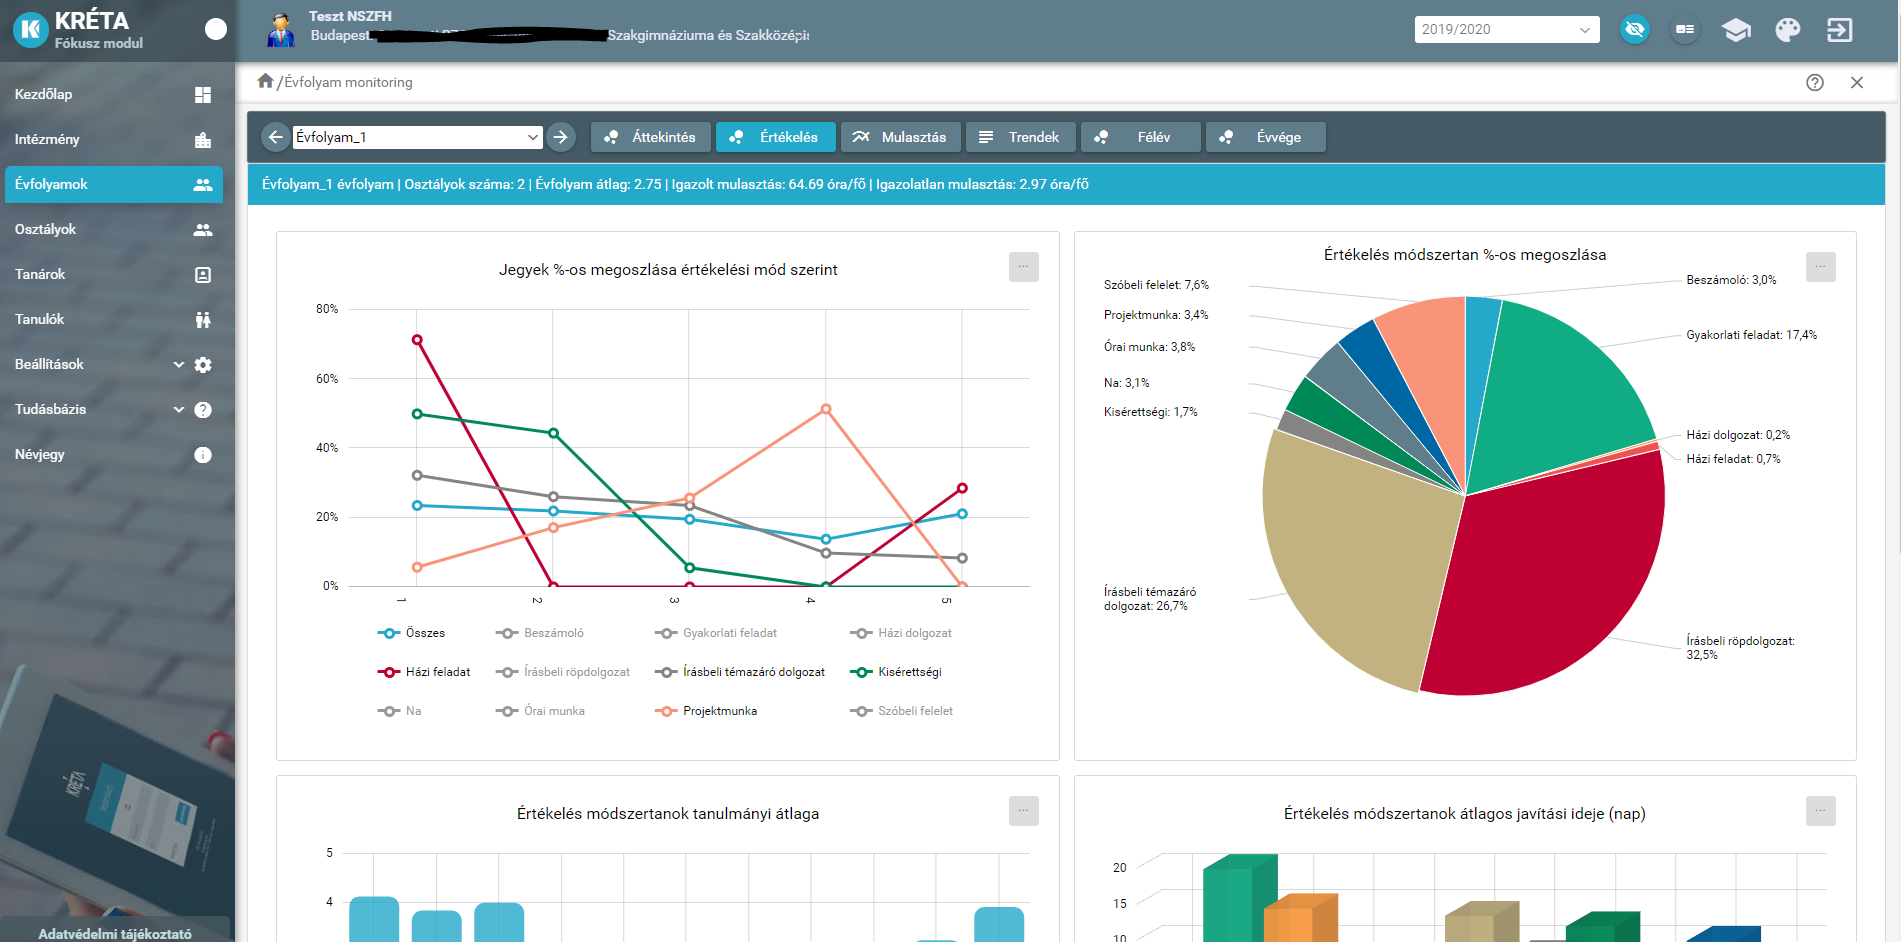The image size is (1901, 942).
Task: Open the color palette theme icon
Action: coord(1788,30)
